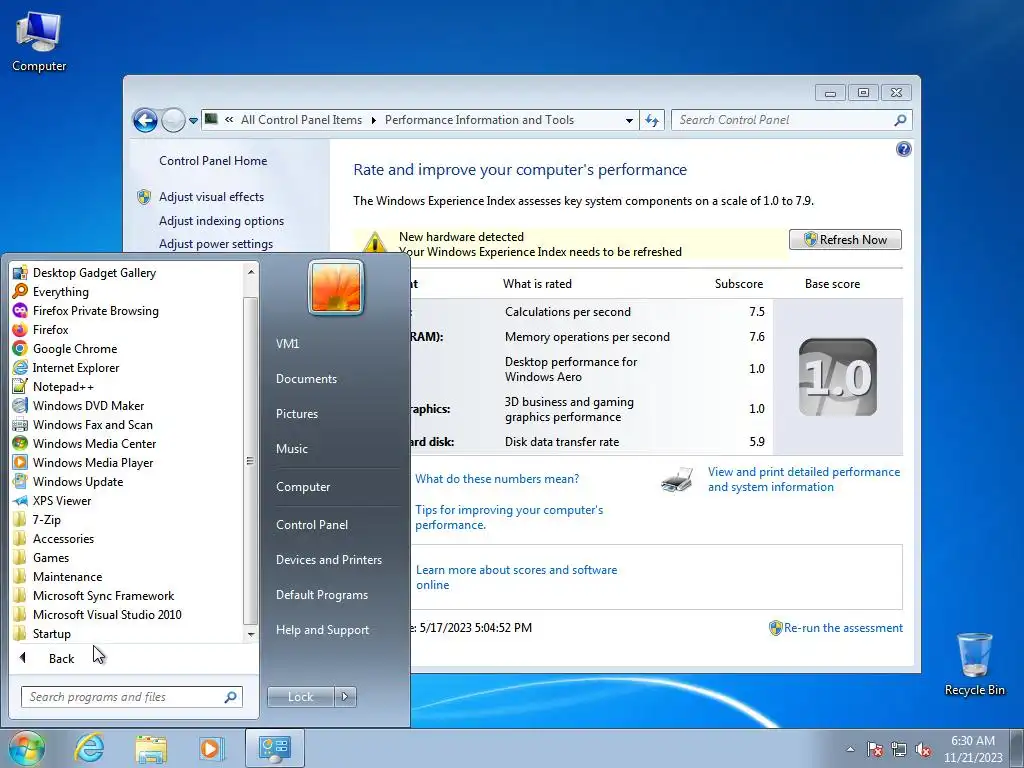The image size is (1024, 768).
Task: Open View and print detailed performance link
Action: [x=804, y=479]
